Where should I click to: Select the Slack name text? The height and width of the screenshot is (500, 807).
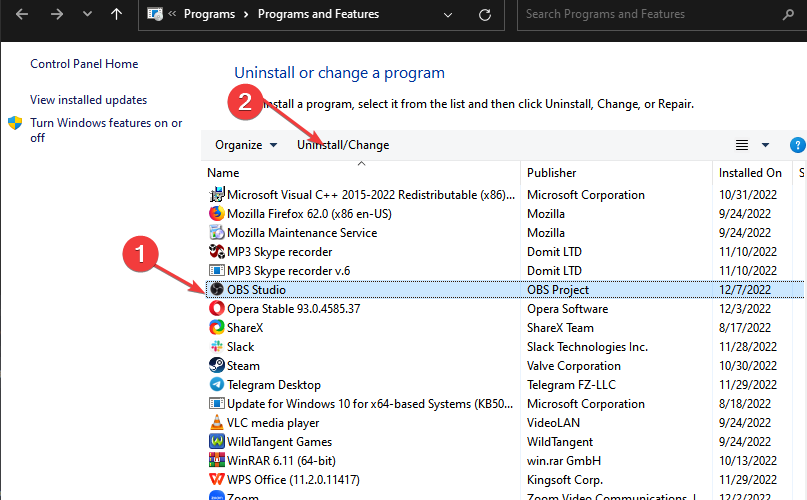tap(240, 347)
